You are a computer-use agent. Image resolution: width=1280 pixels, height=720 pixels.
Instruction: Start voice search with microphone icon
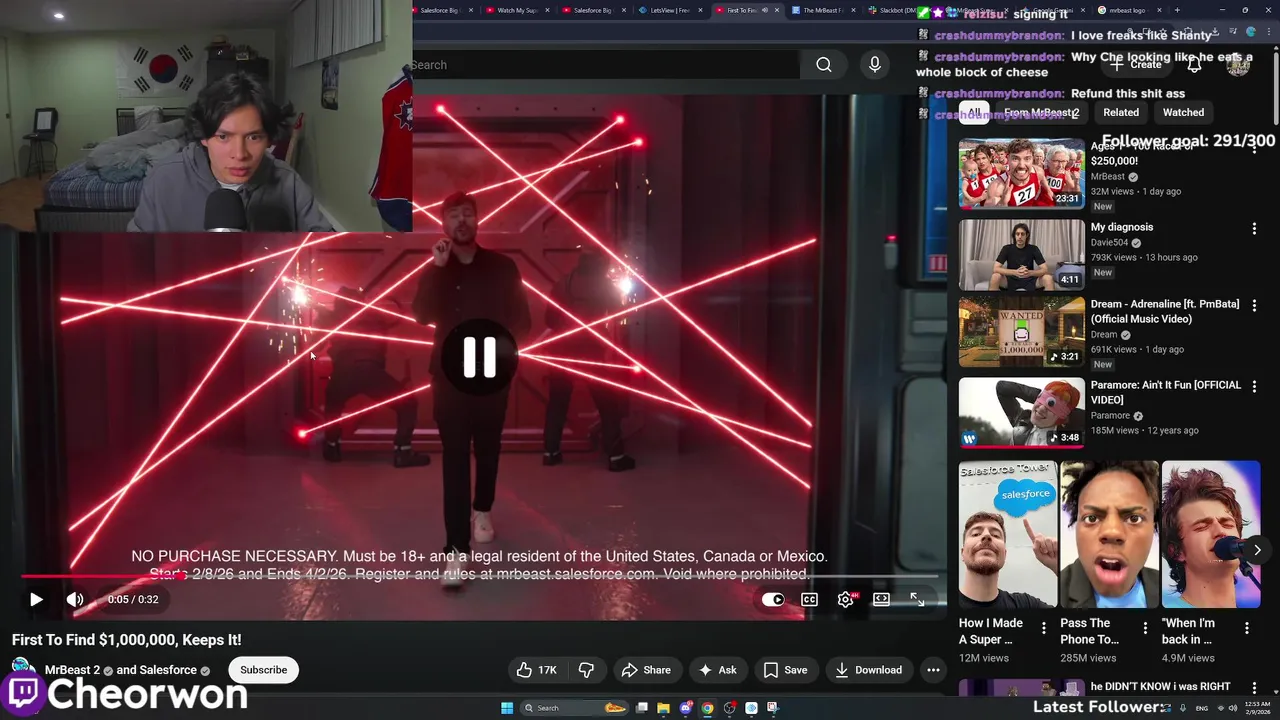tap(875, 65)
